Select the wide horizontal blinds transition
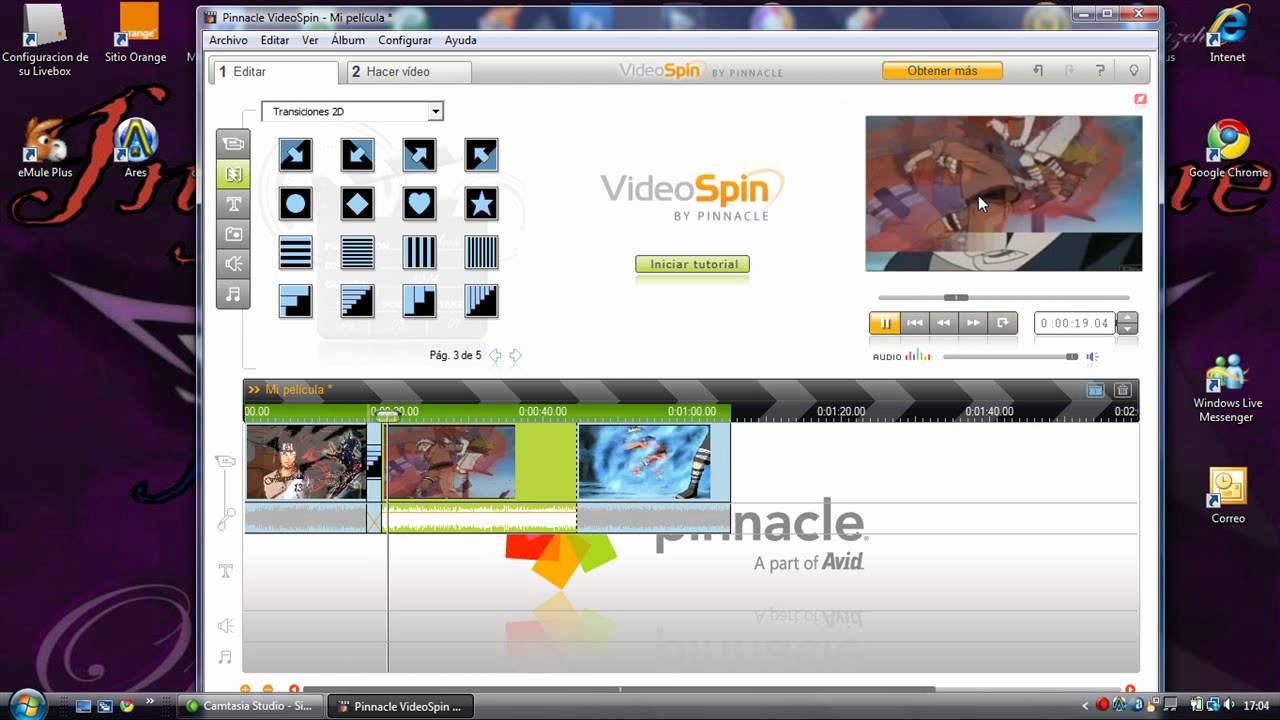The height and width of the screenshot is (720, 1280). 295,252
